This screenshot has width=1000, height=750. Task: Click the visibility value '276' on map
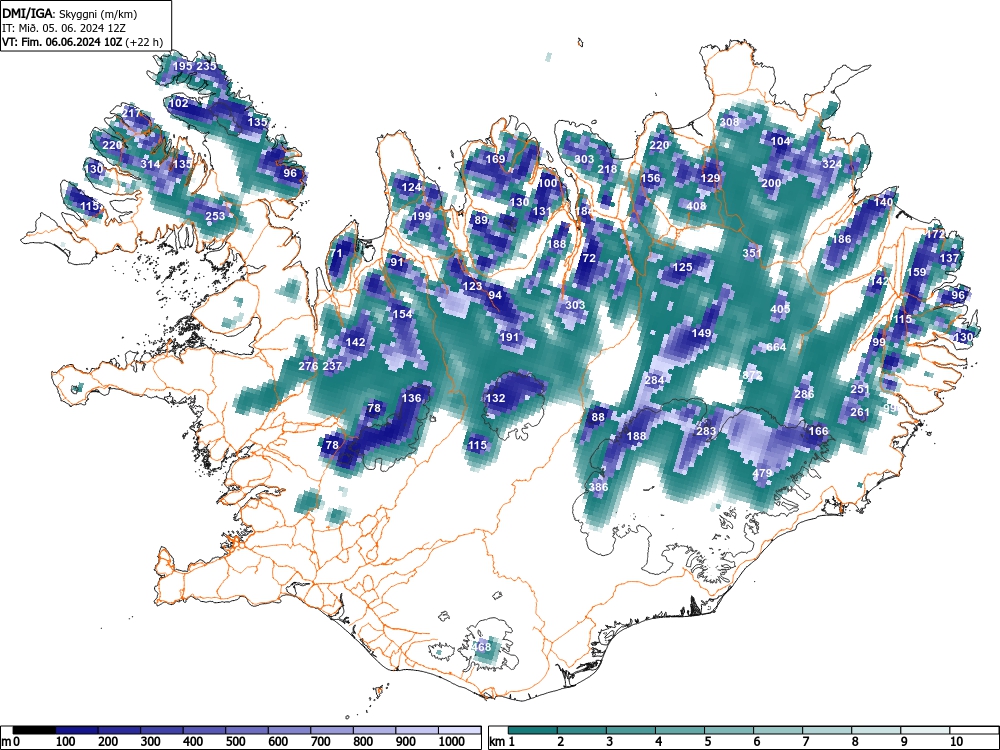point(308,366)
